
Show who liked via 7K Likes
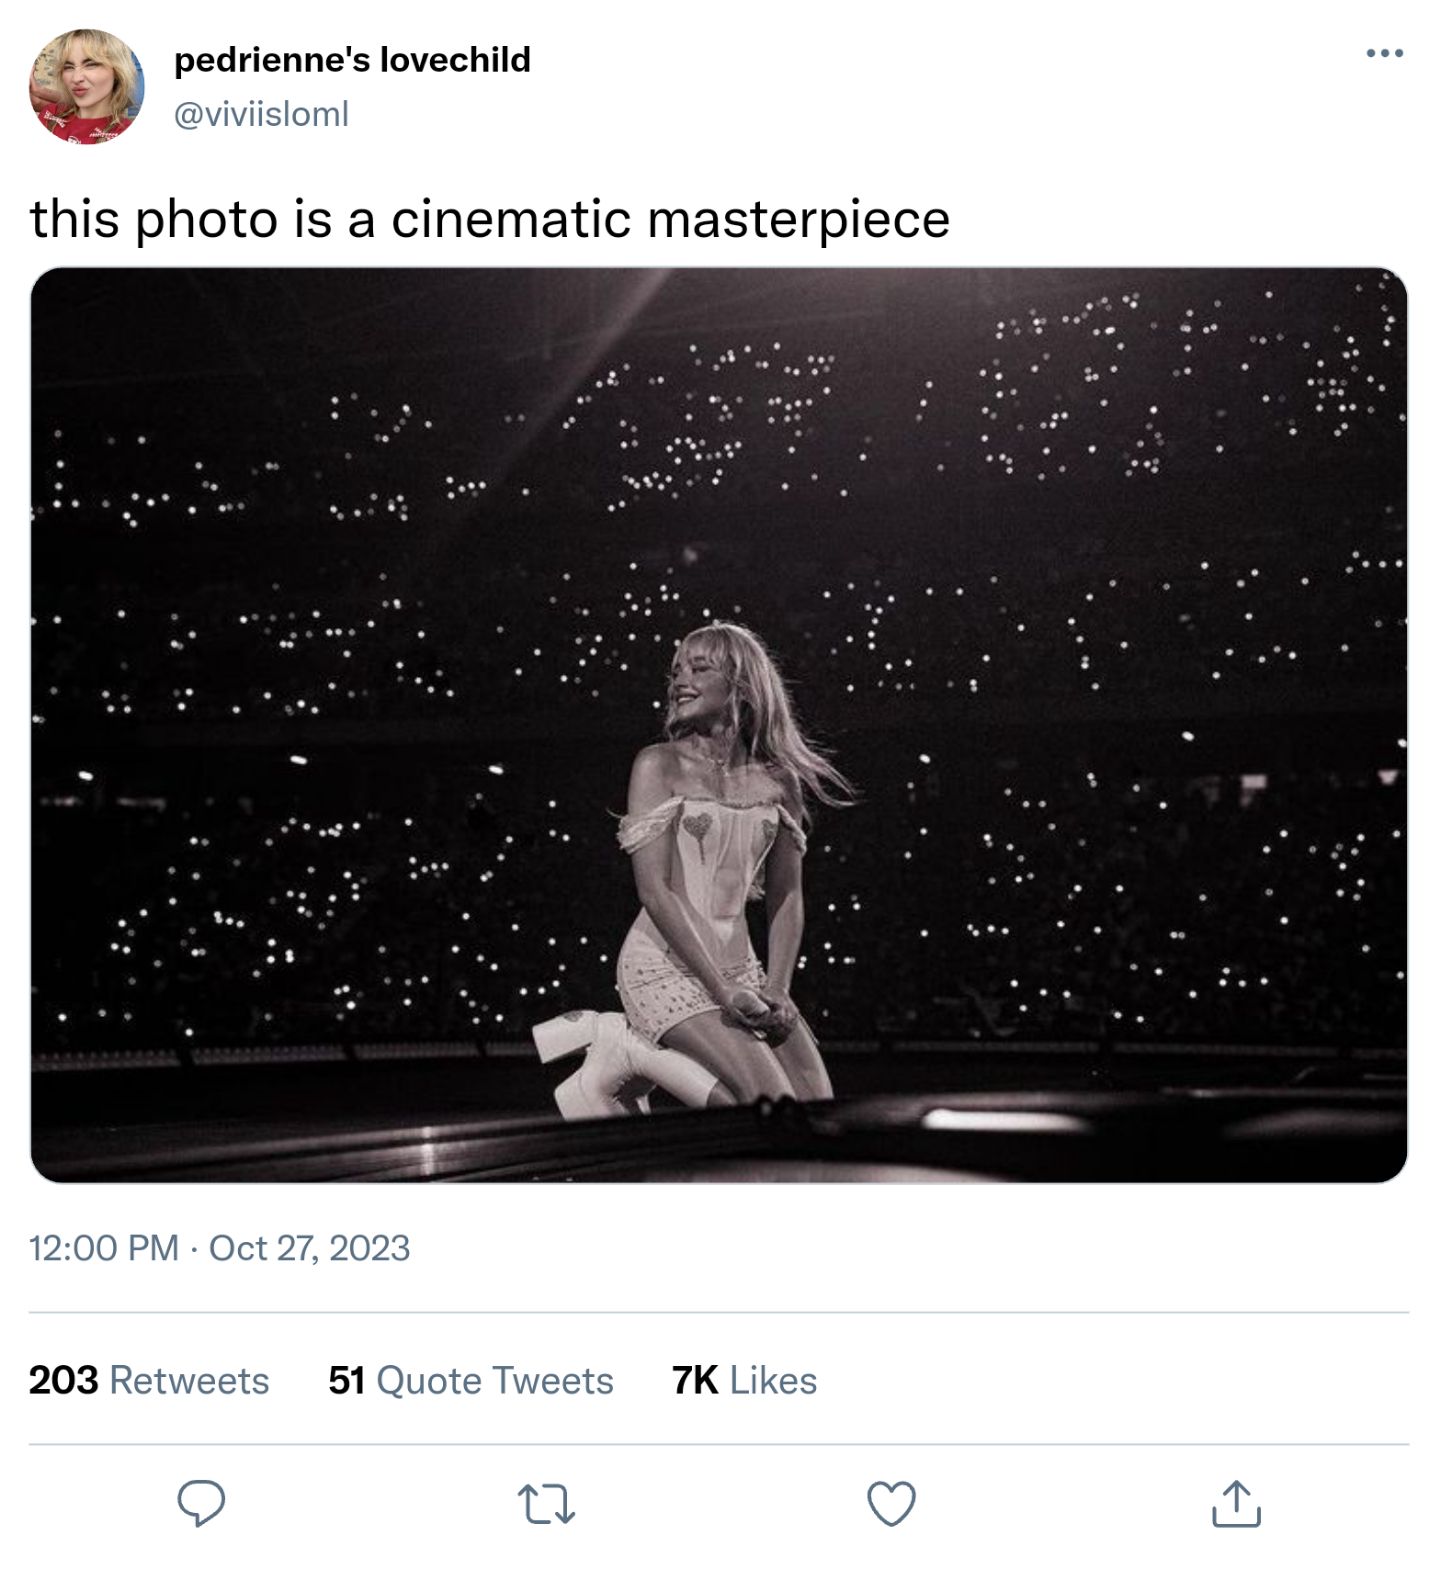click(745, 1380)
